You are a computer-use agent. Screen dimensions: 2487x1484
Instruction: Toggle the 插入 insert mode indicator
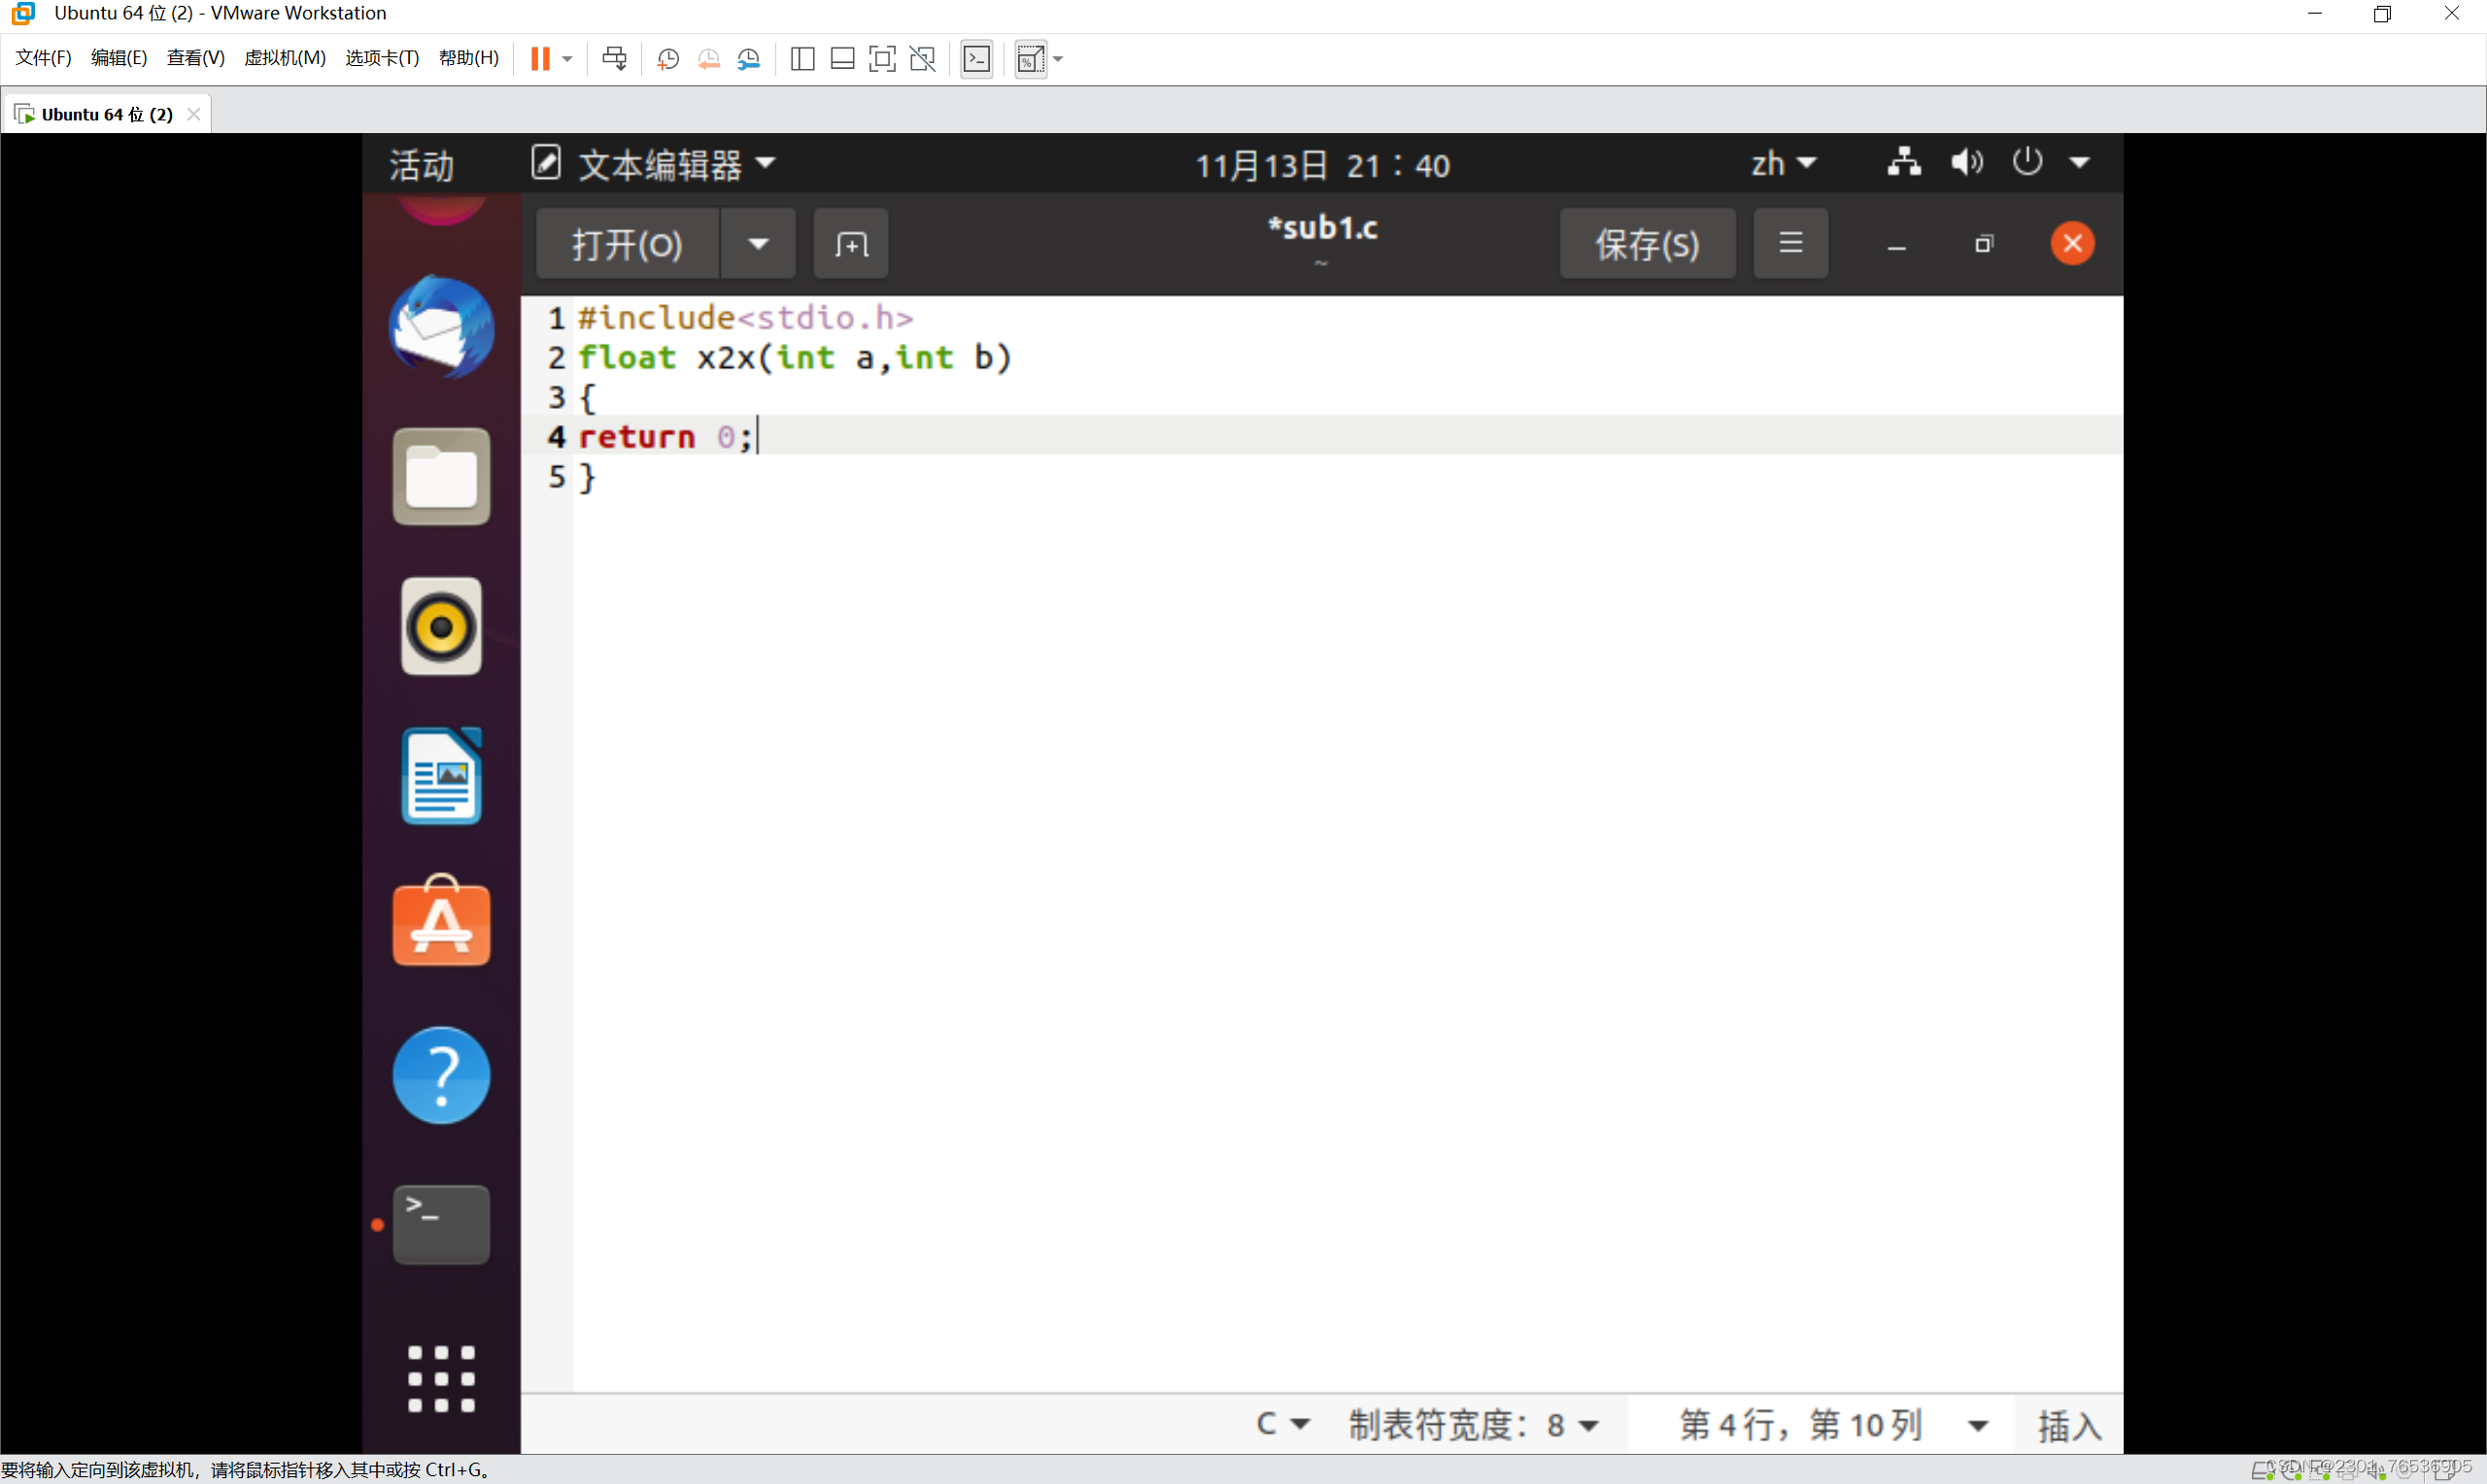click(x=2068, y=1424)
